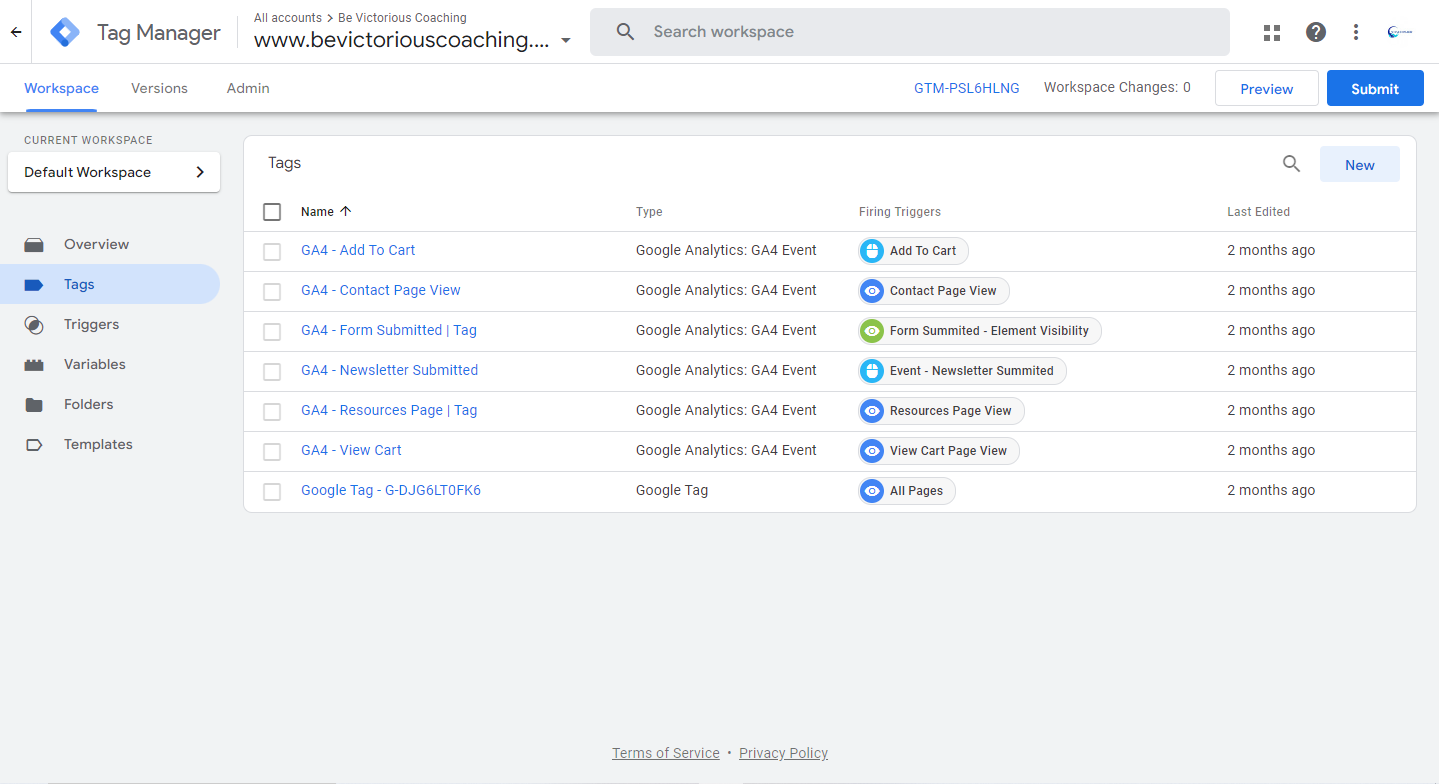
Task: Click the Preview button
Action: point(1266,88)
